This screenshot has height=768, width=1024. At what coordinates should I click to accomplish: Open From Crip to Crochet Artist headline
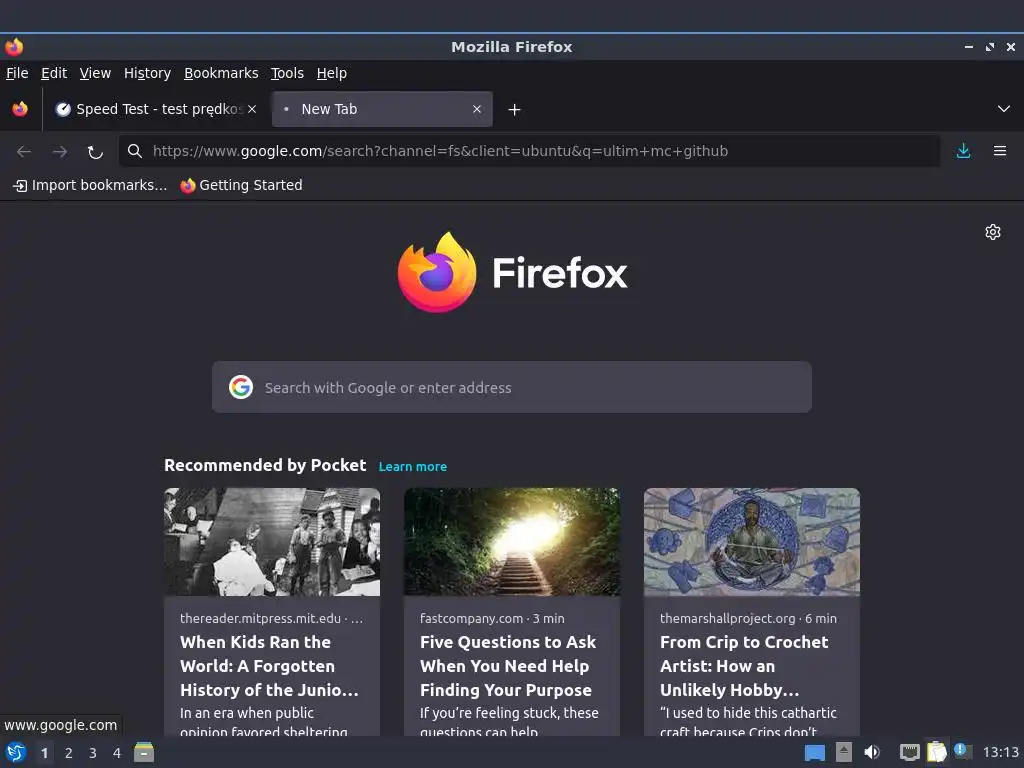point(744,666)
